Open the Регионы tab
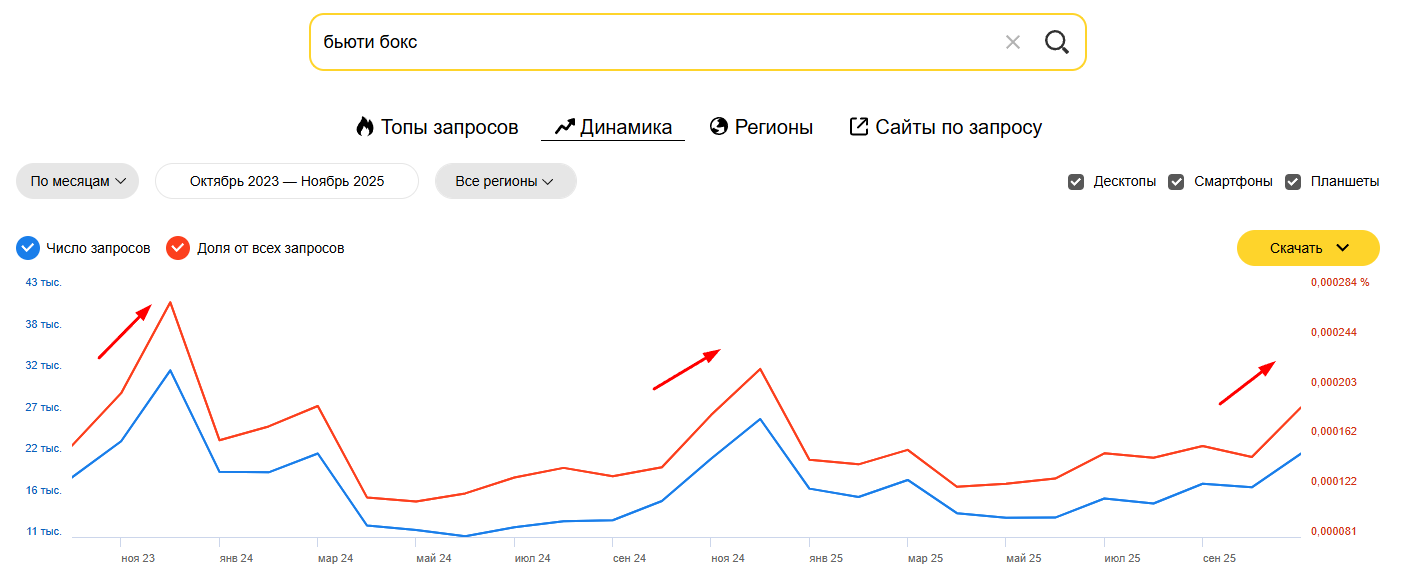Image resolution: width=1401 pixels, height=586 pixels. (x=773, y=127)
